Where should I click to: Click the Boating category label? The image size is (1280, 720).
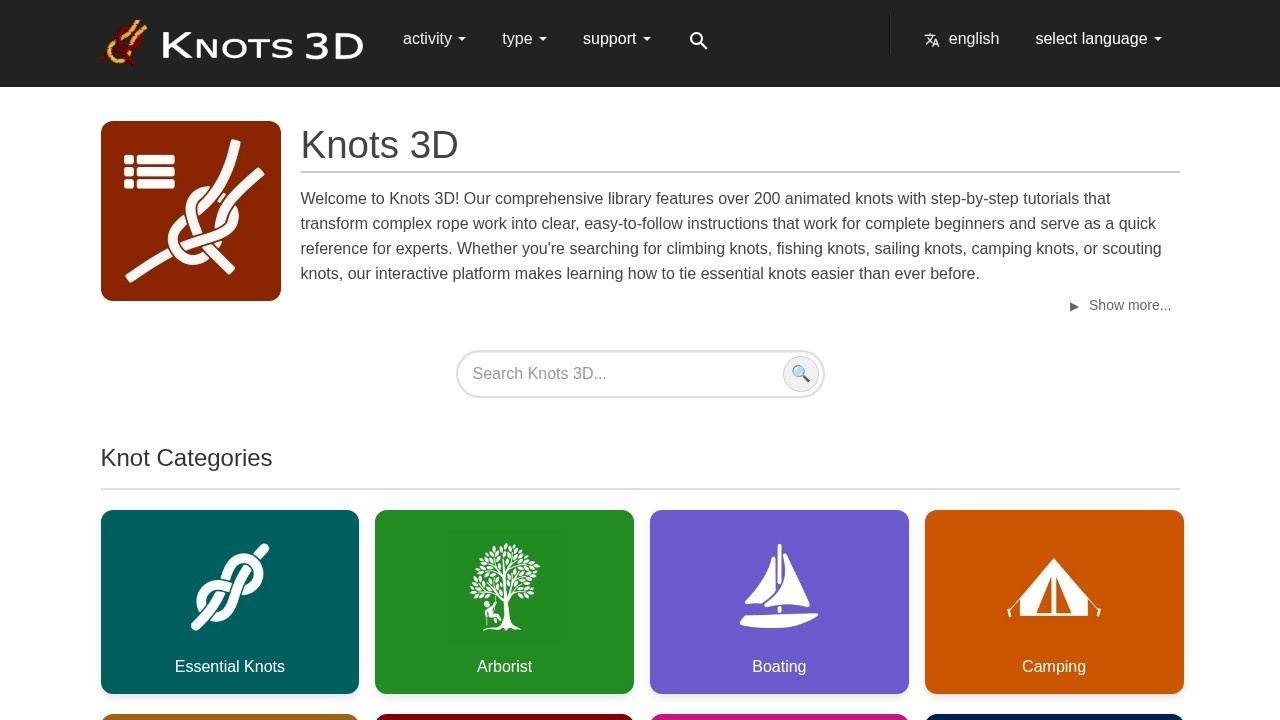(779, 666)
